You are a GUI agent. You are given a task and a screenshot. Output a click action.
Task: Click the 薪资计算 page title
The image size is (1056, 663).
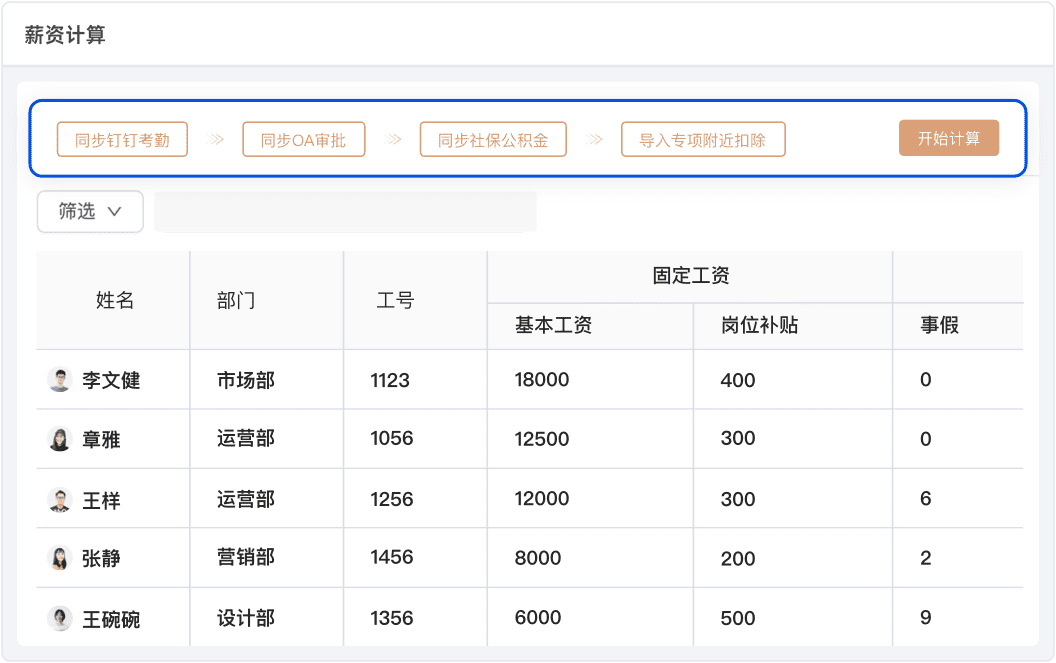[x=65, y=36]
